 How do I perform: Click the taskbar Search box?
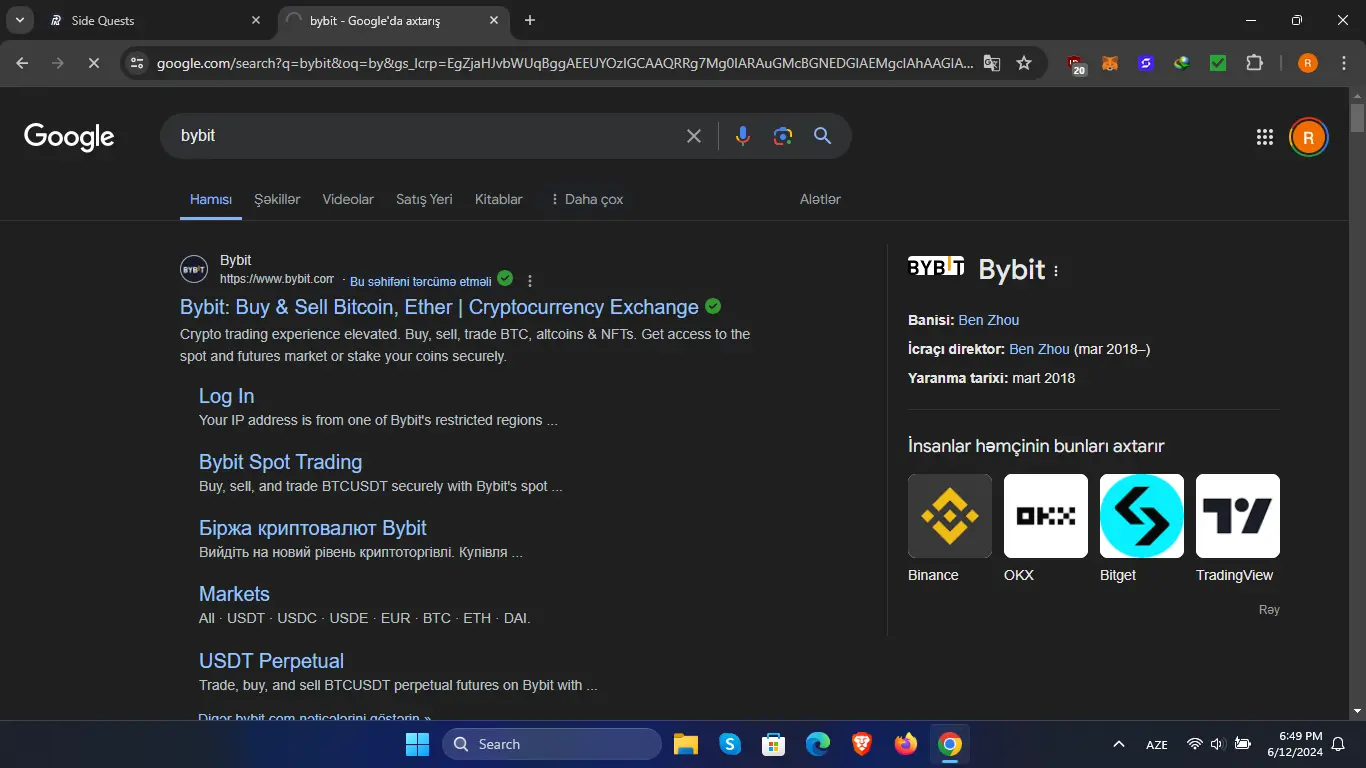552,744
